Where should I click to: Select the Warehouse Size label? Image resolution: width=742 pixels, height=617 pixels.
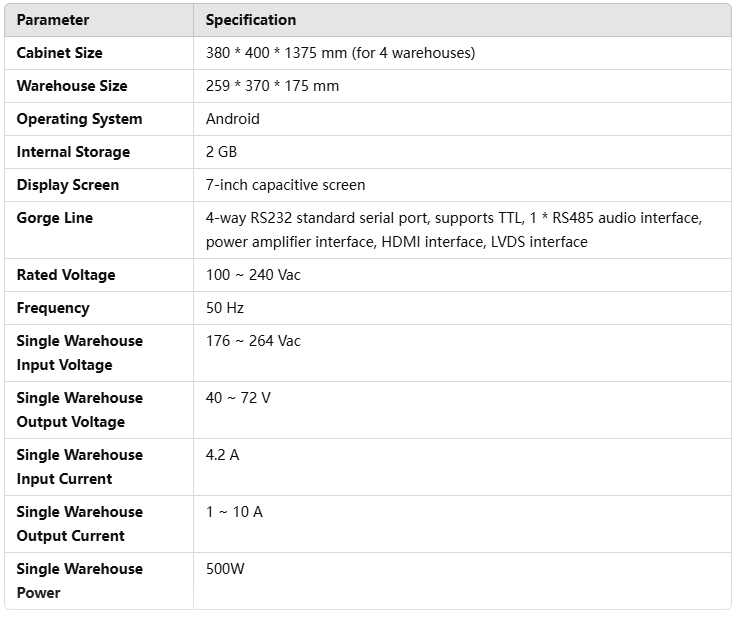72,86
